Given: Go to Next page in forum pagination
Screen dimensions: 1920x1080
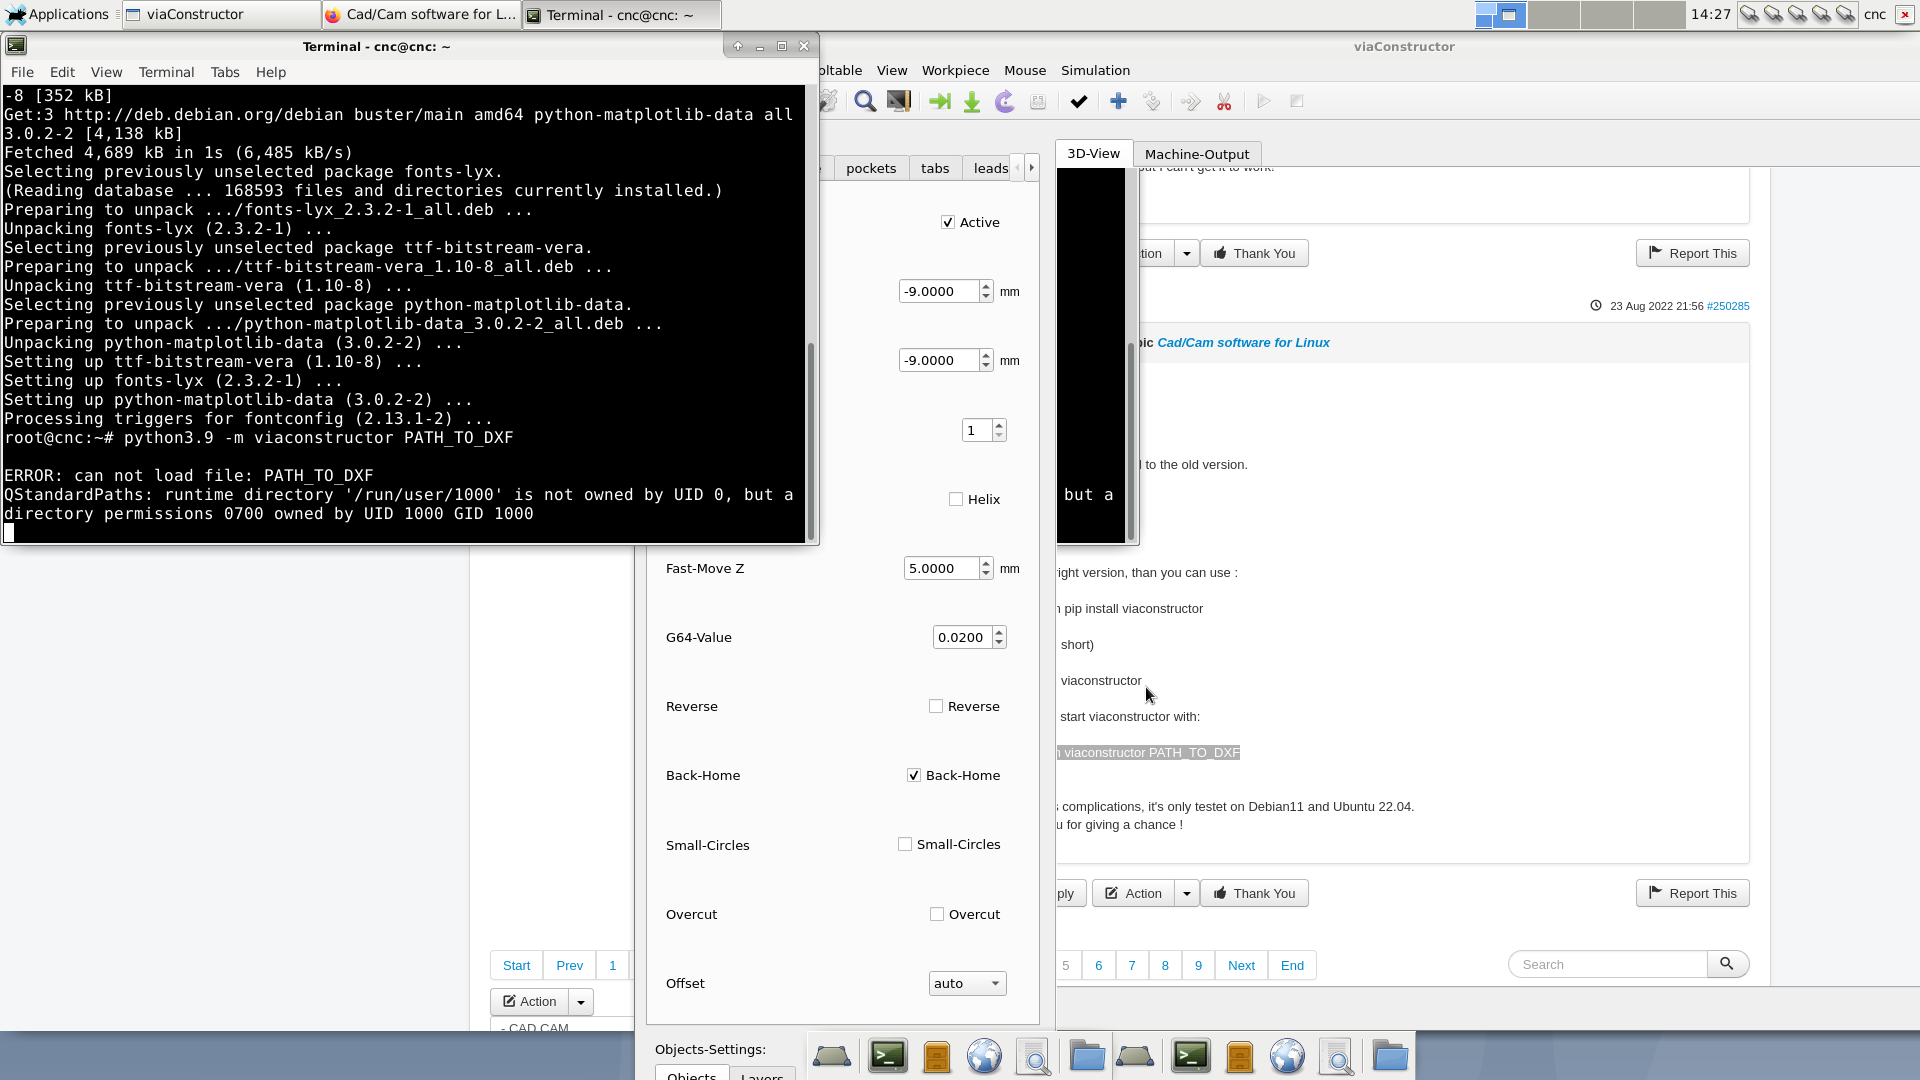Looking at the screenshot, I should [1241, 965].
